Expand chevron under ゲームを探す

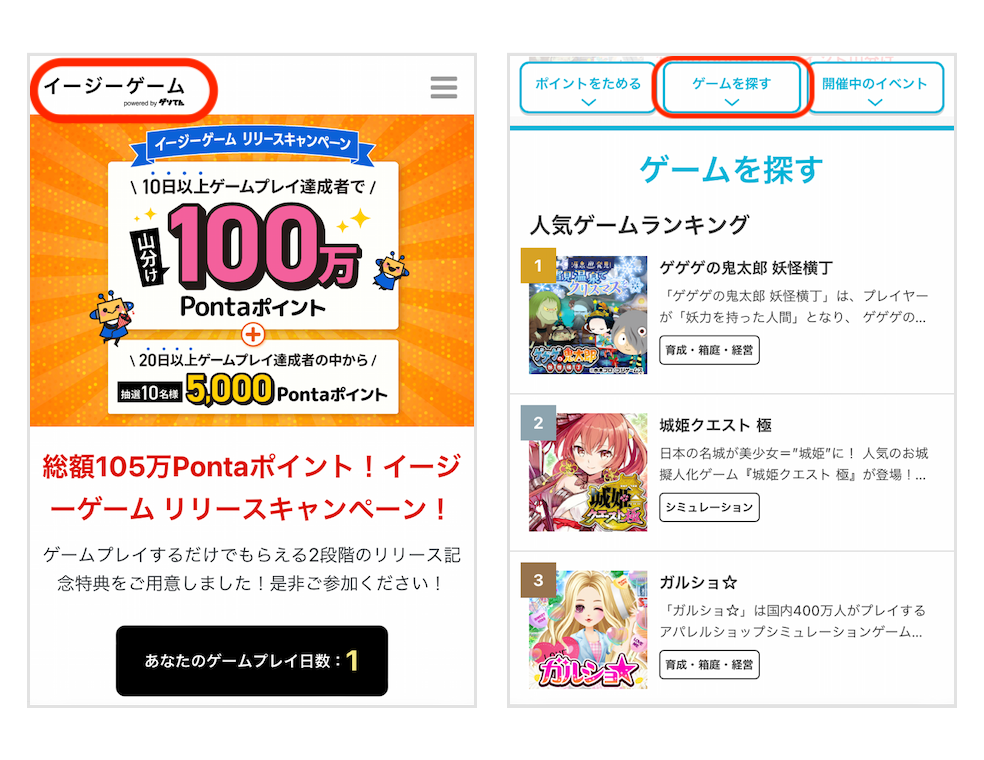coord(732,102)
